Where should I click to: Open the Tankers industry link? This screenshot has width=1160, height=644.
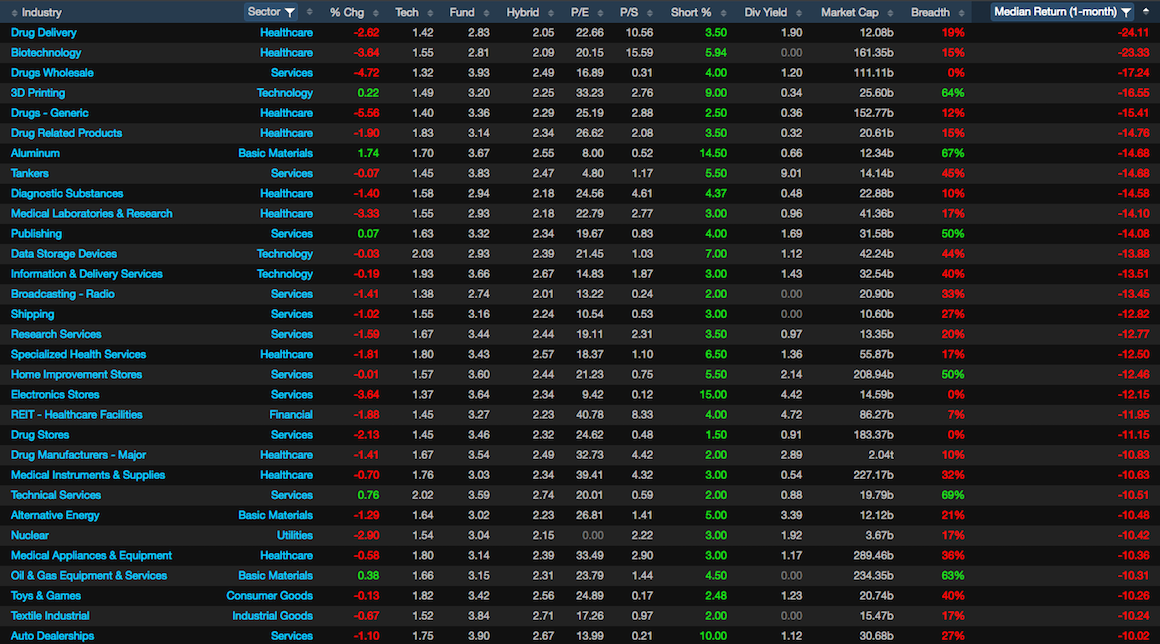[30, 173]
